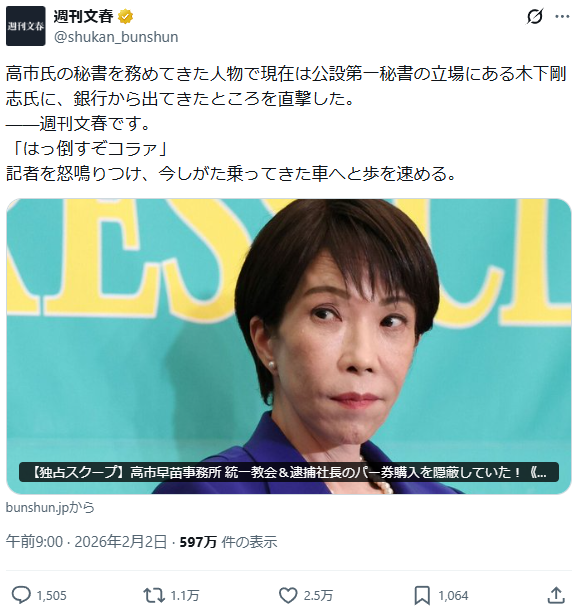Click the 2.5万 likes count

click(x=318, y=596)
